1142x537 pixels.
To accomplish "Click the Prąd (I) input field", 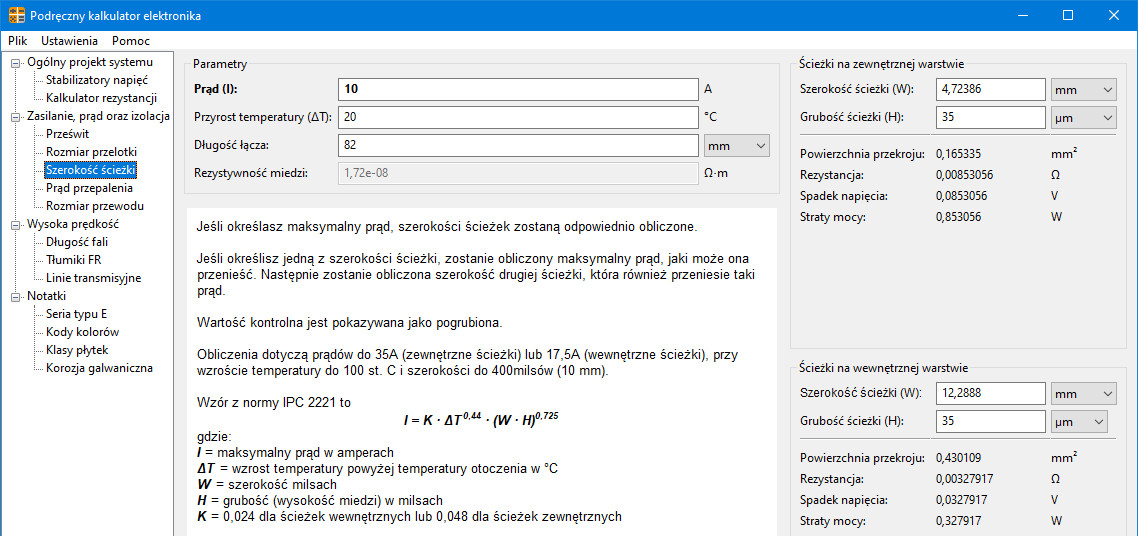I will [517, 89].
